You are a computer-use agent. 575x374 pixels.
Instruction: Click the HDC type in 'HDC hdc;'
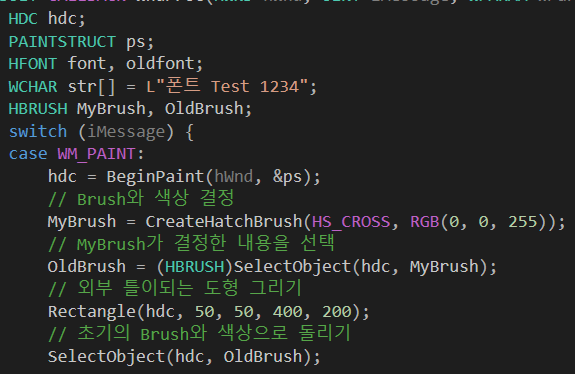23,19
